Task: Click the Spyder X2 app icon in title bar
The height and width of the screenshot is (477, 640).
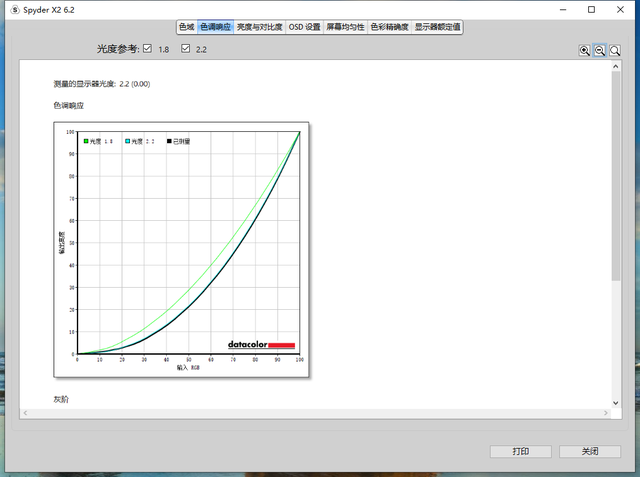Action: [15, 10]
